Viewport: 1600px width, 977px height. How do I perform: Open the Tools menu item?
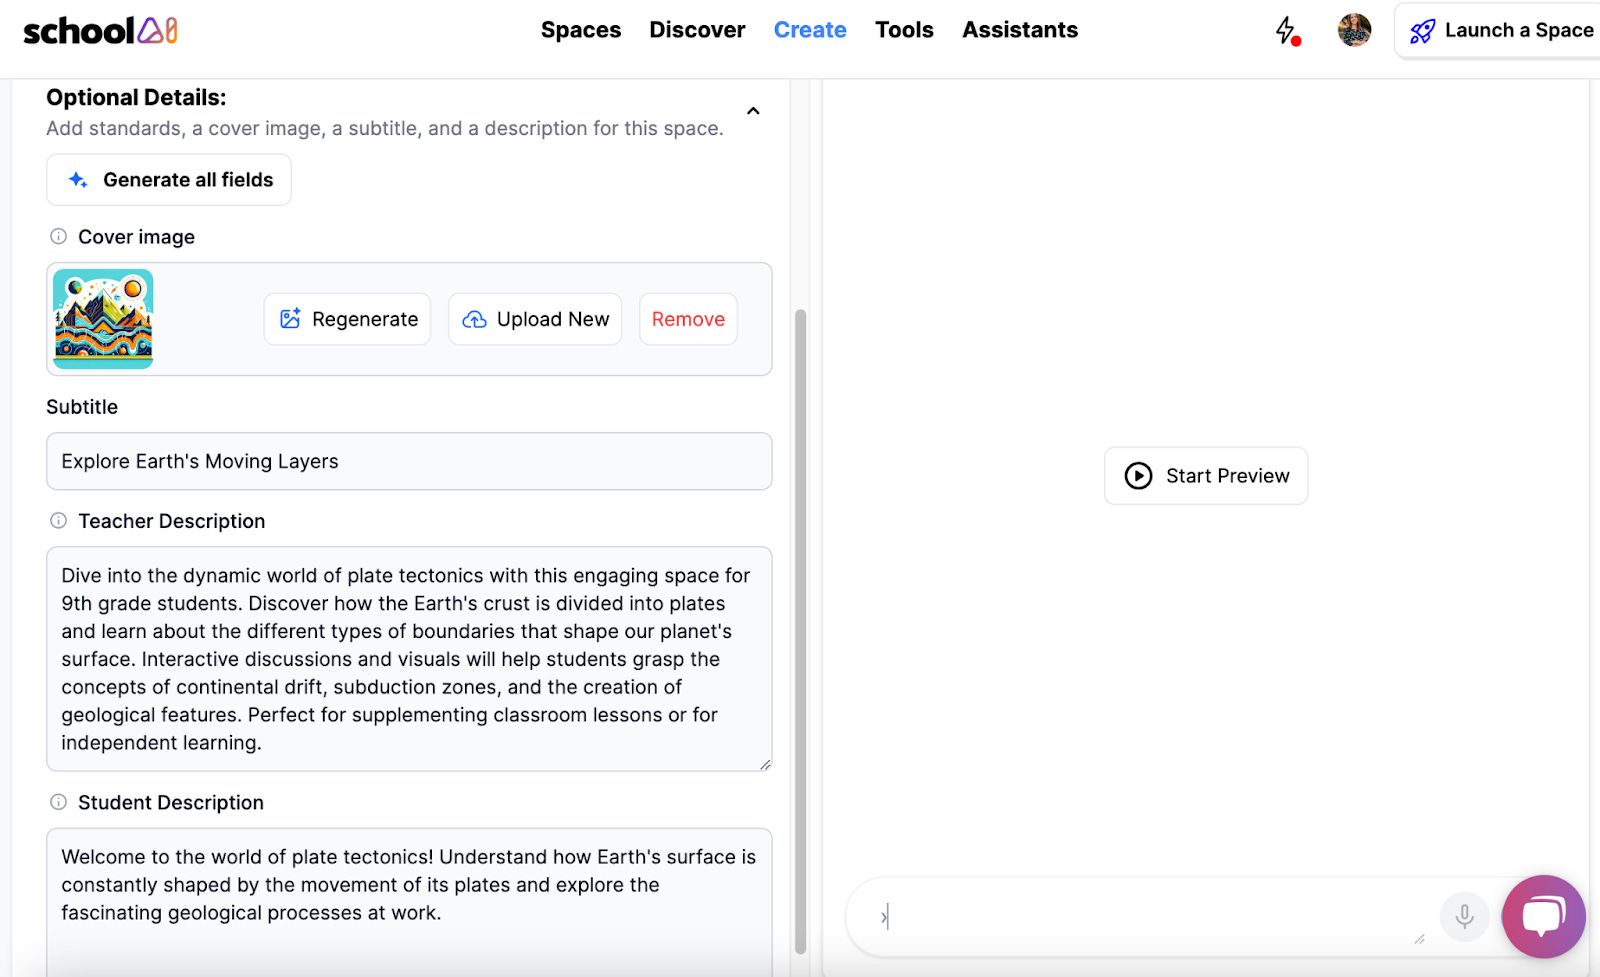904,30
